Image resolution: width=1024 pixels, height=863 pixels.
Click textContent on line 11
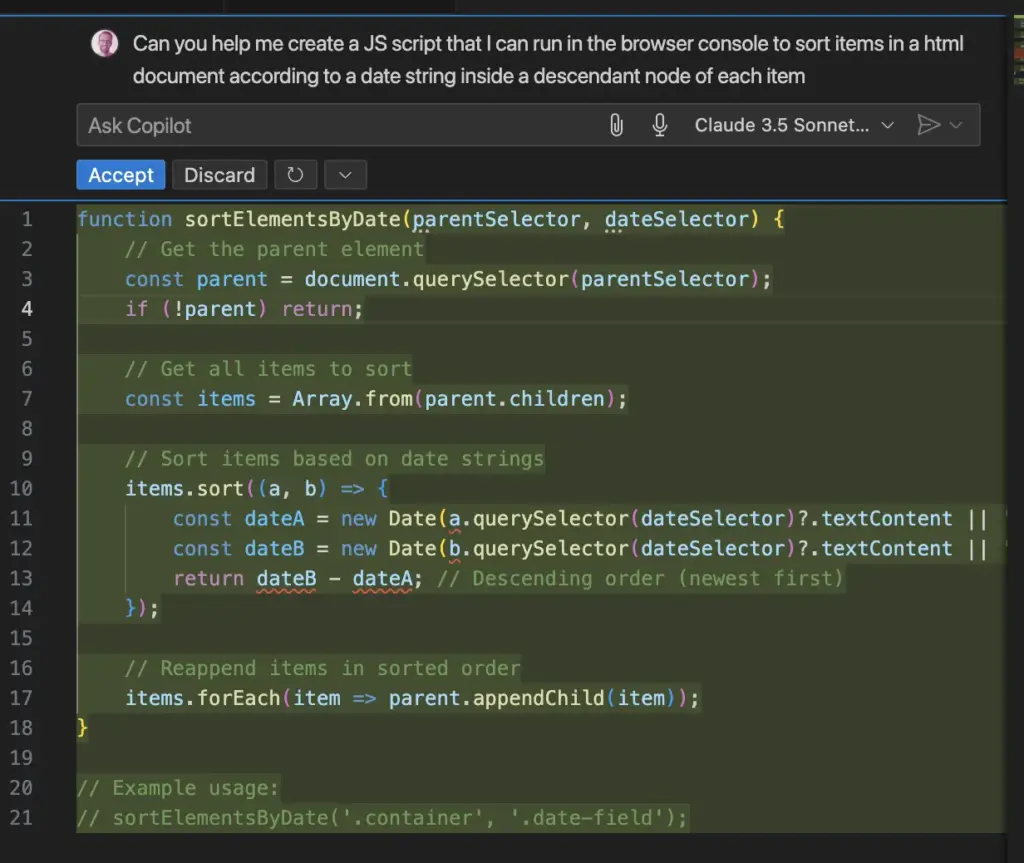(x=887, y=518)
